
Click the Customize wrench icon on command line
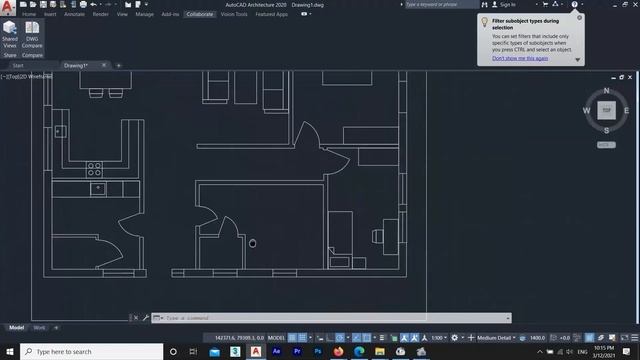(x=145, y=318)
